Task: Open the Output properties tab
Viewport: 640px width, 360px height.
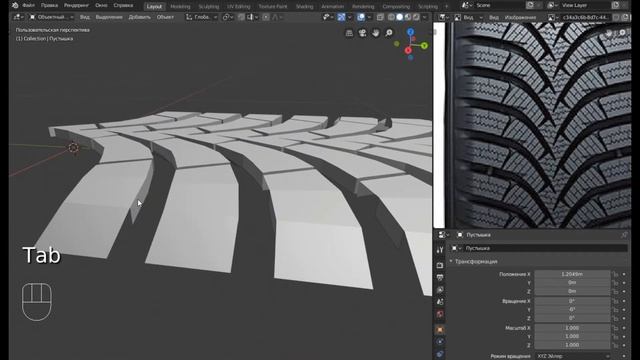Action: 440,278
